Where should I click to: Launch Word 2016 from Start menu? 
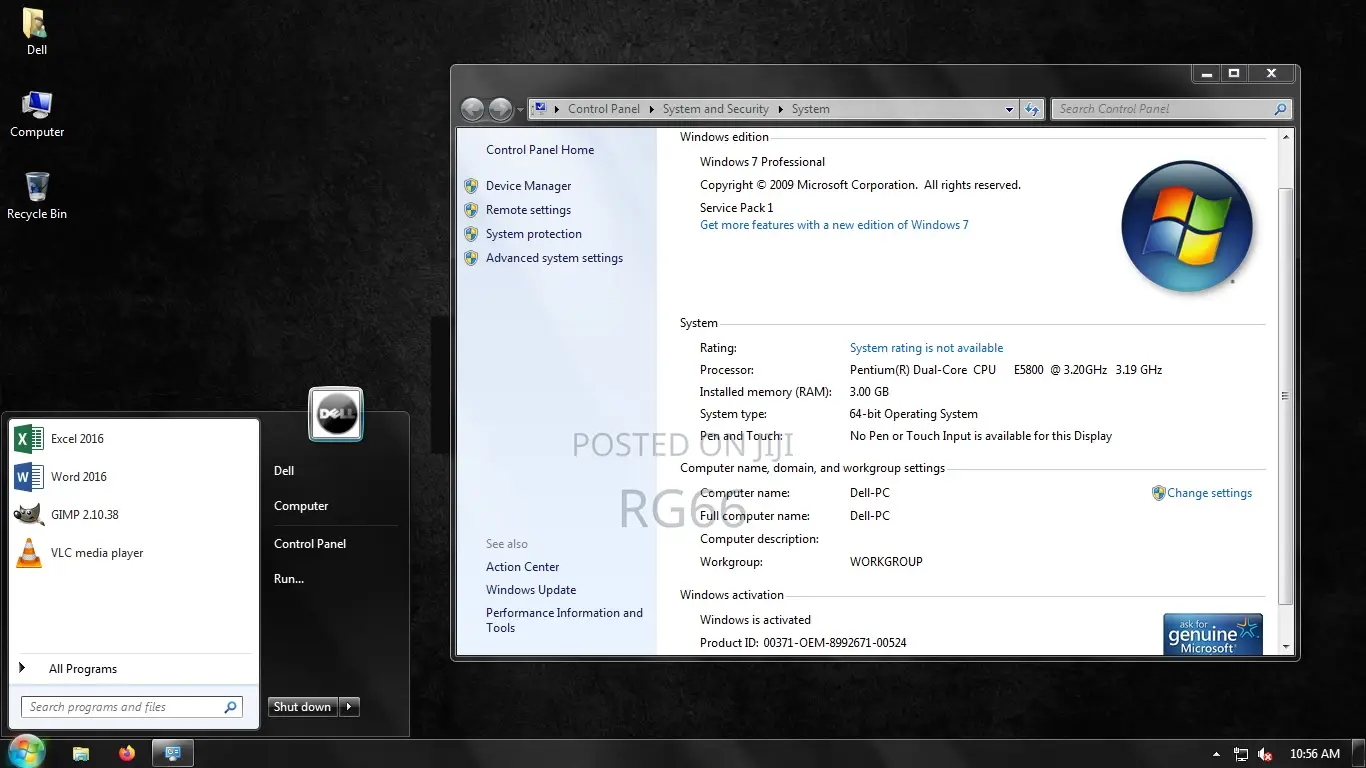tap(134, 477)
